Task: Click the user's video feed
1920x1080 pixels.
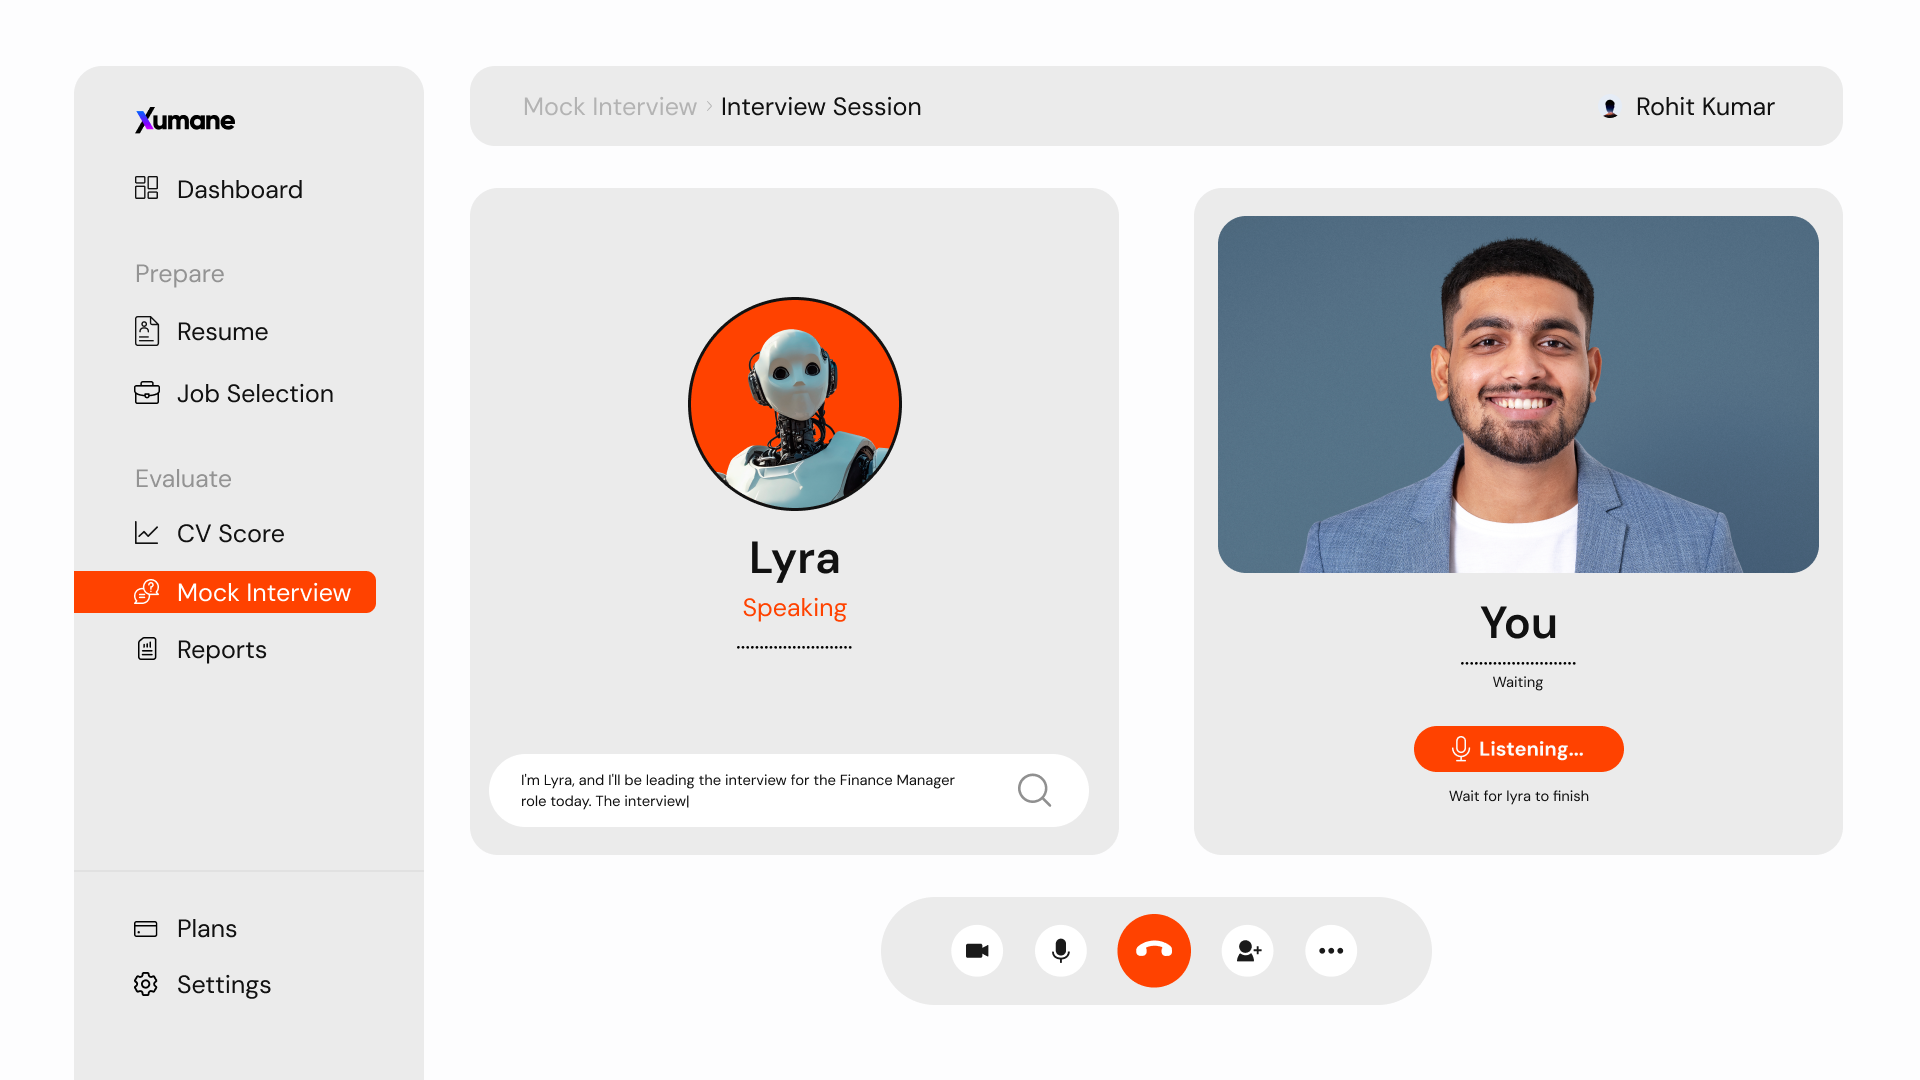Action: tap(1518, 394)
